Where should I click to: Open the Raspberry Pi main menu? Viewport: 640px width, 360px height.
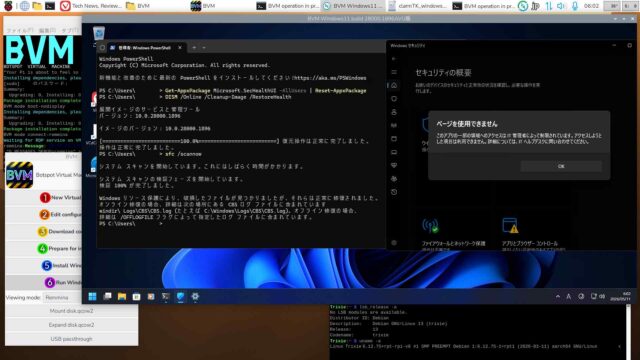click(8, 6)
